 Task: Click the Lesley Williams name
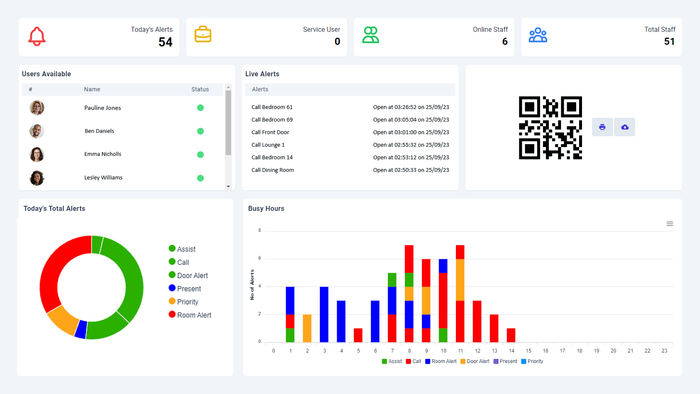103,178
